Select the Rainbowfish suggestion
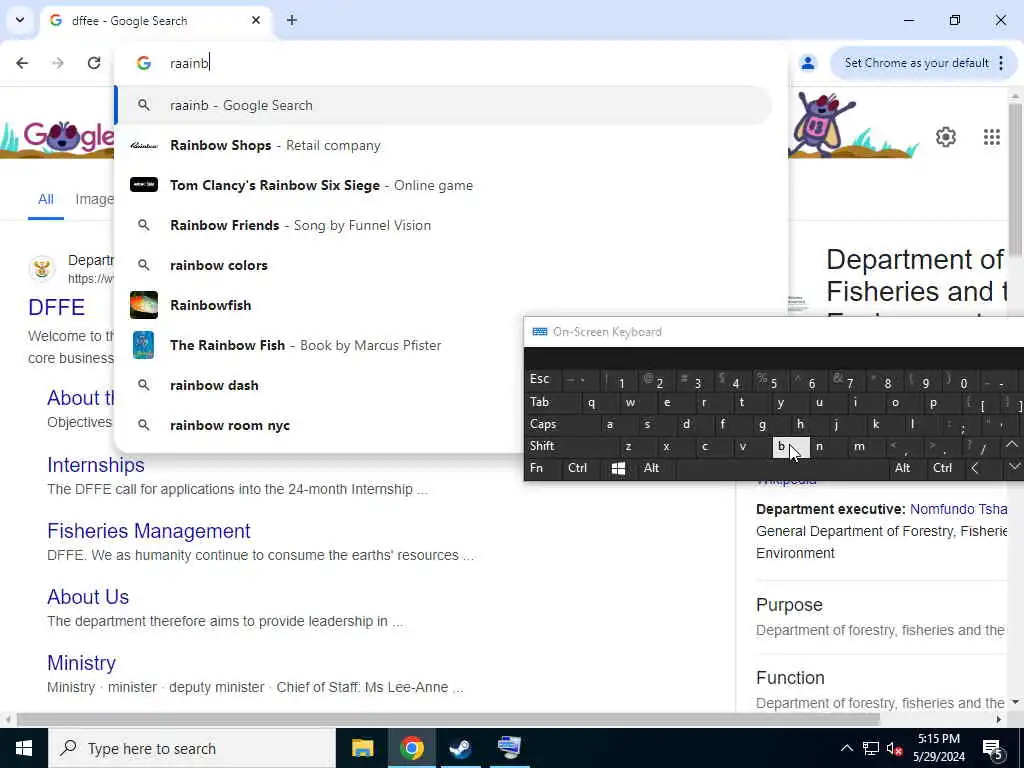The image size is (1024, 768). point(443,305)
